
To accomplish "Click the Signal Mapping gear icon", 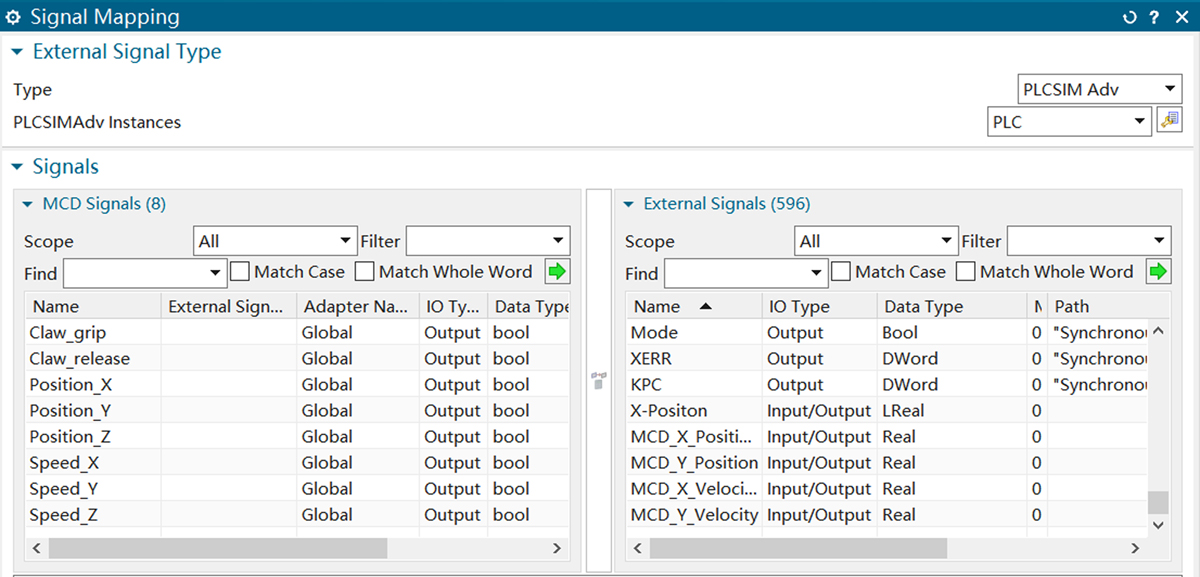I will click(14, 17).
